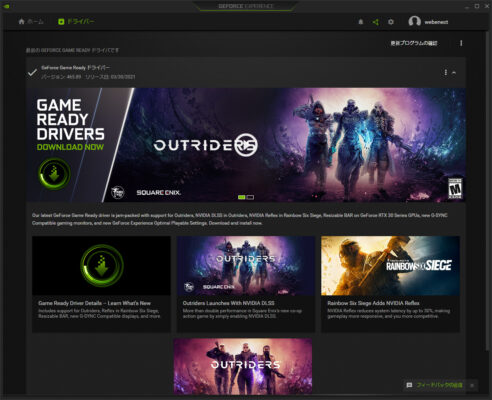492x400 pixels.
Task: Open Outriders Launches With NVIDIA DLSS link
Action: coord(228,303)
